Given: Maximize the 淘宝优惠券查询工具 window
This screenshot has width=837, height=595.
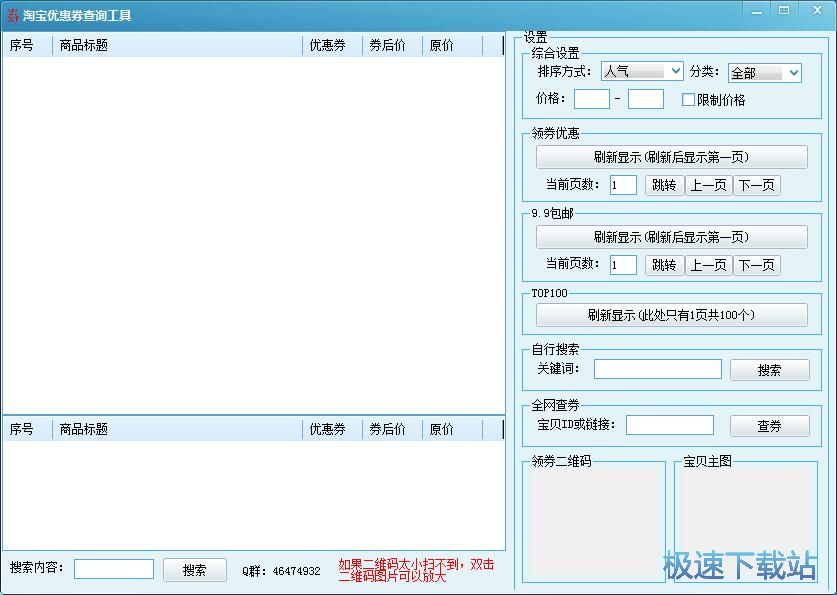Looking at the screenshot, I should click(x=784, y=11).
